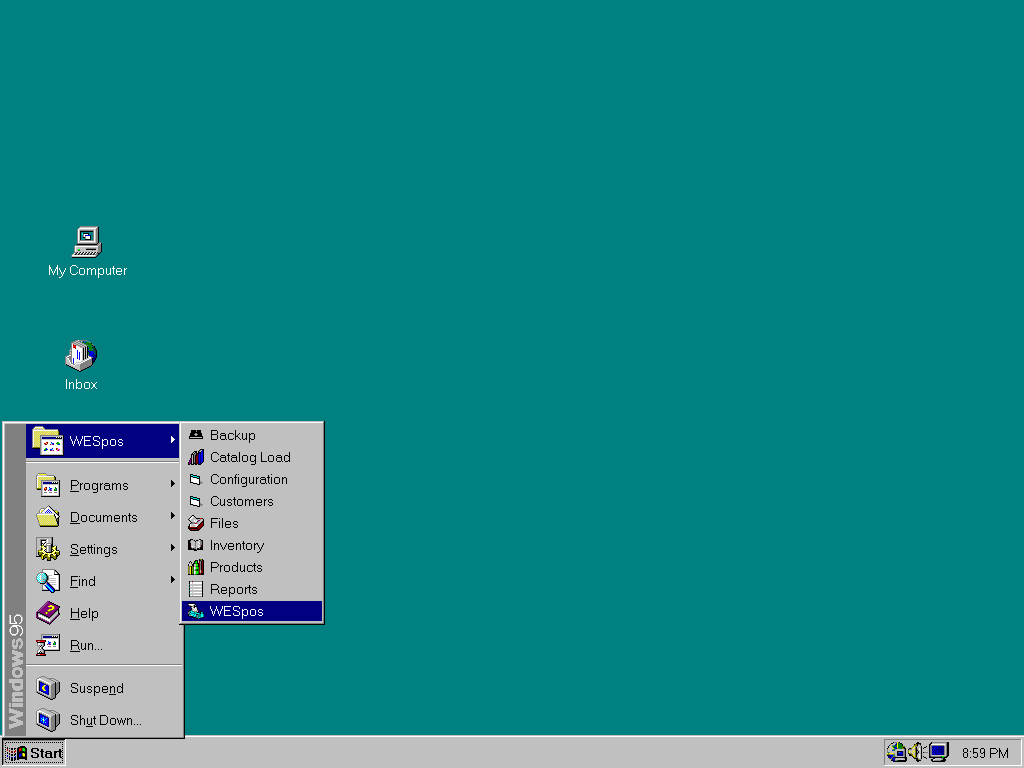Click the Suspend monitor icon
The width and height of the screenshot is (1024, 768).
[x=48, y=688]
